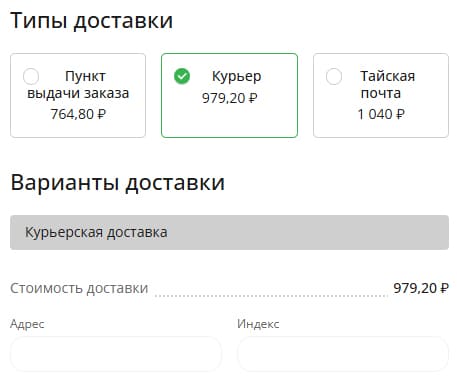
Task: Click the 979,20 ₽ delivery cost total
Action: point(421,288)
